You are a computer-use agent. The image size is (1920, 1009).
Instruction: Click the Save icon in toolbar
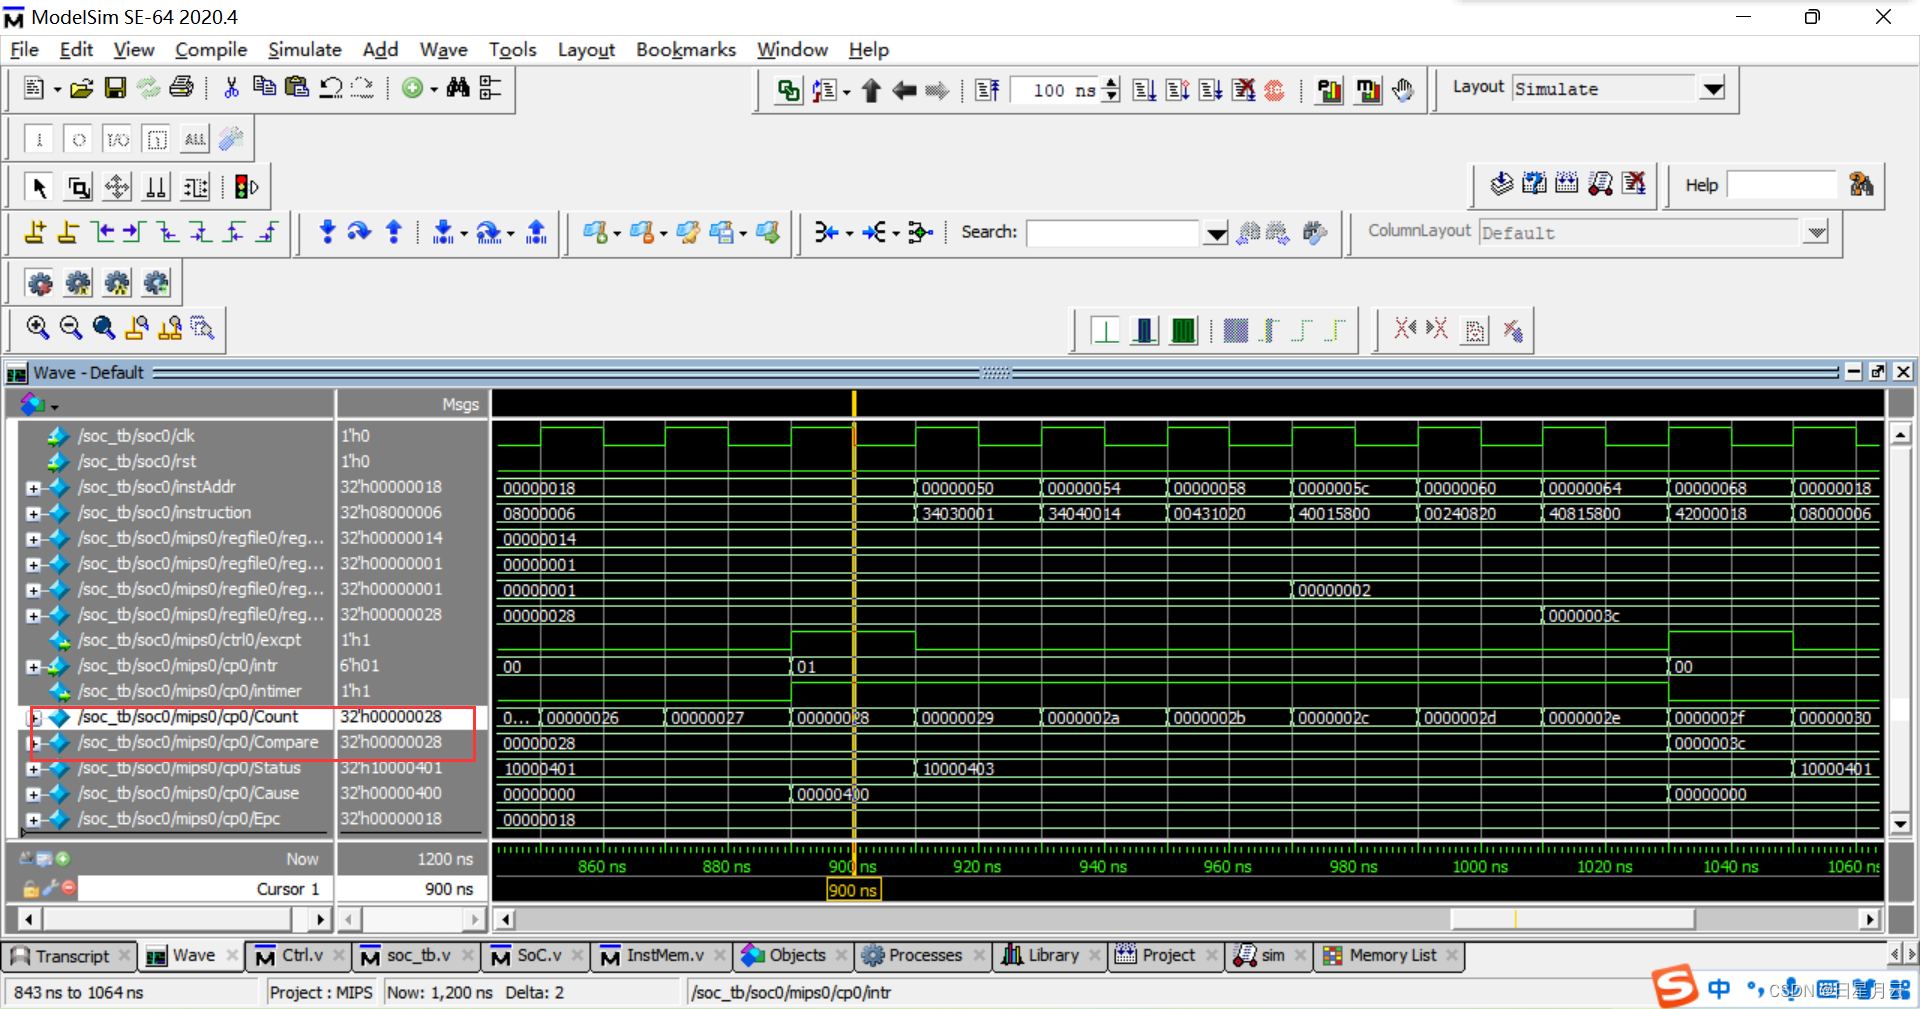115,88
